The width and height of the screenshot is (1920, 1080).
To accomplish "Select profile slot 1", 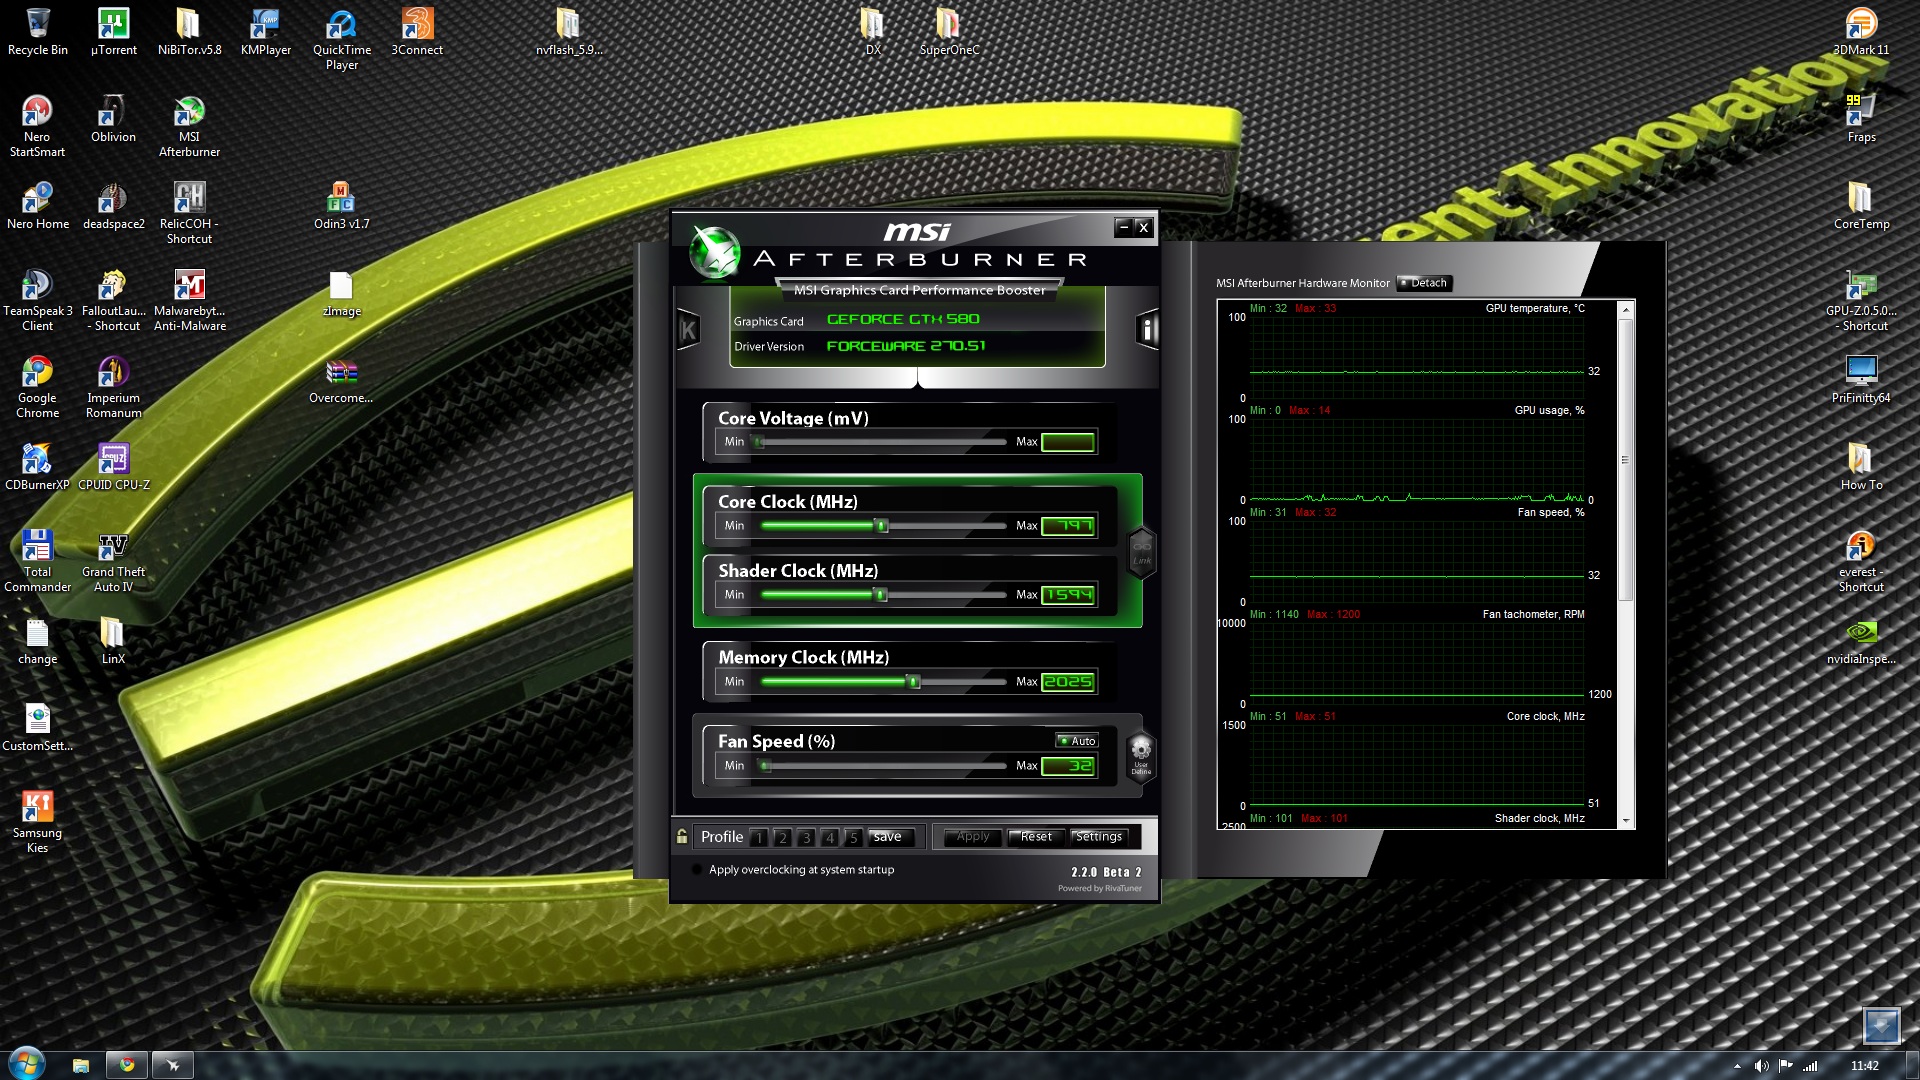I will coord(759,838).
